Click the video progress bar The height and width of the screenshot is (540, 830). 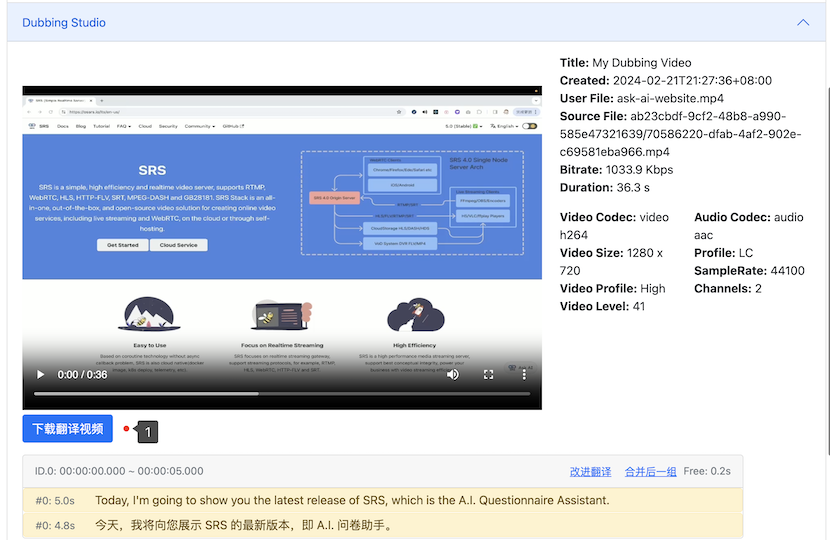tap(282, 394)
